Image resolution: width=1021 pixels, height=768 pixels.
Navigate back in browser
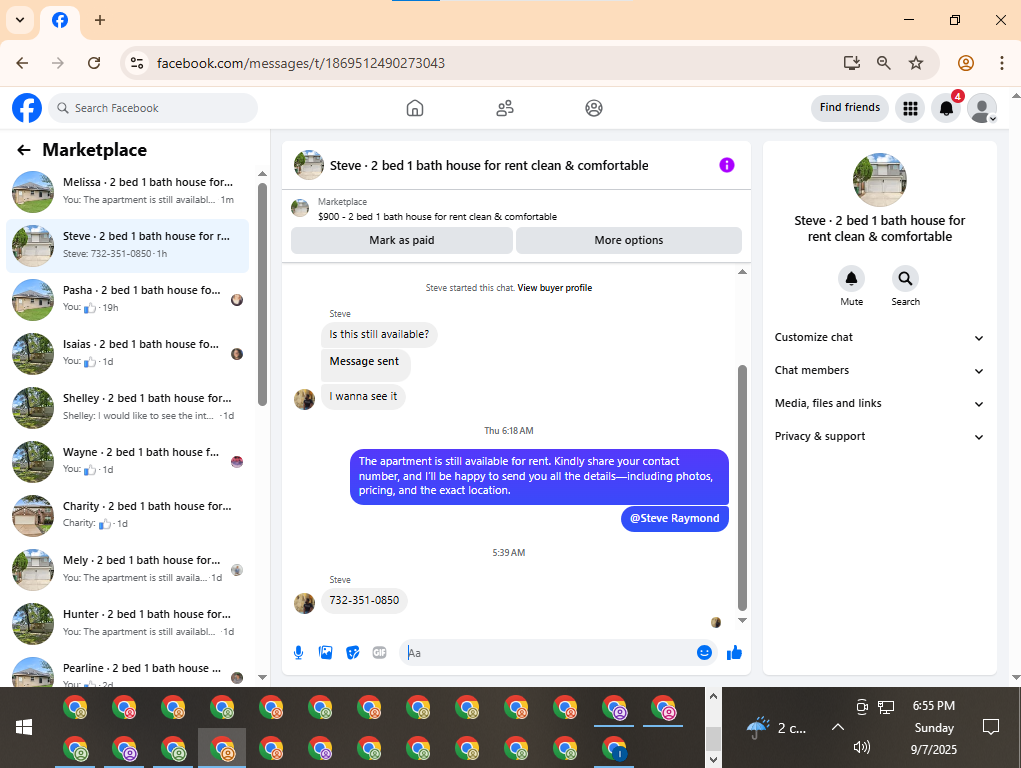22,63
